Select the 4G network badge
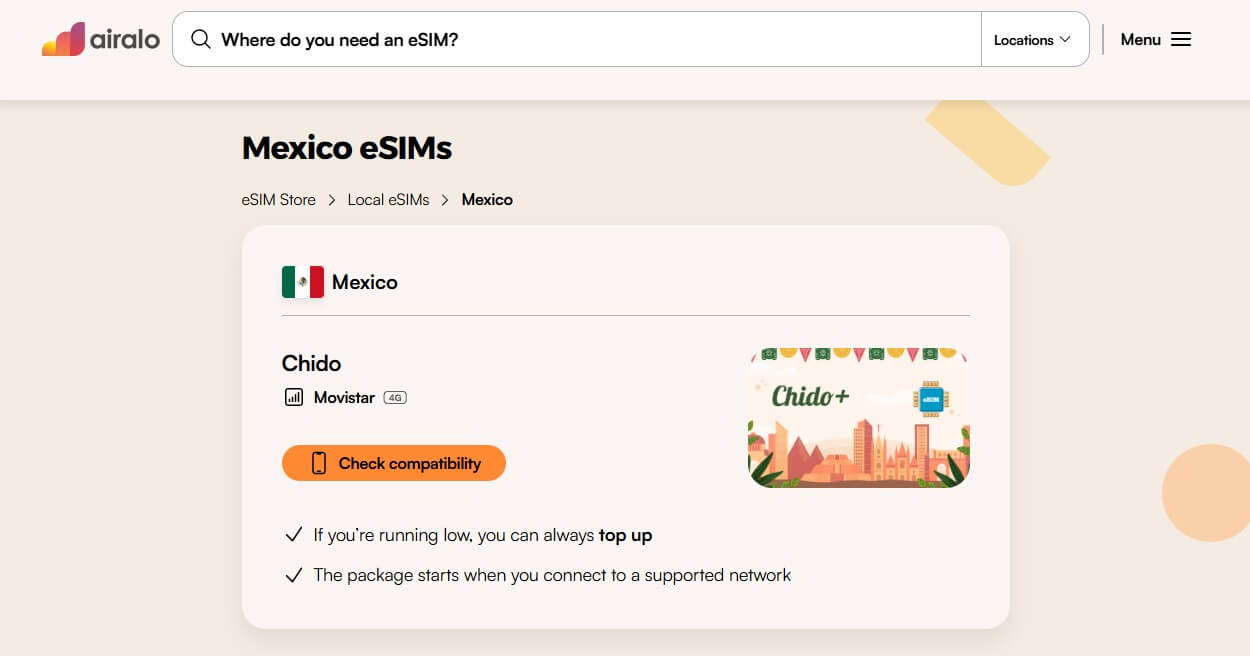Image resolution: width=1250 pixels, height=656 pixels. (x=395, y=397)
